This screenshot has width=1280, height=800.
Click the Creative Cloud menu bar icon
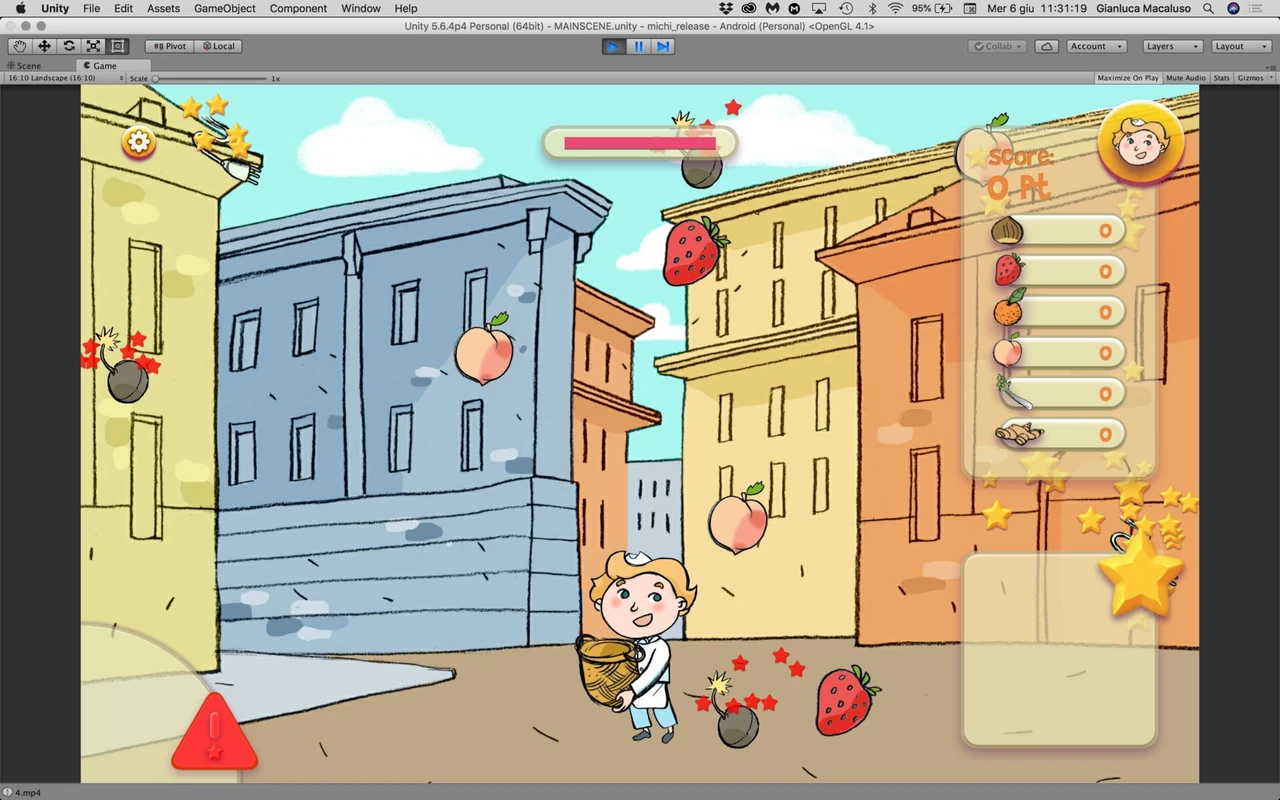(x=748, y=8)
